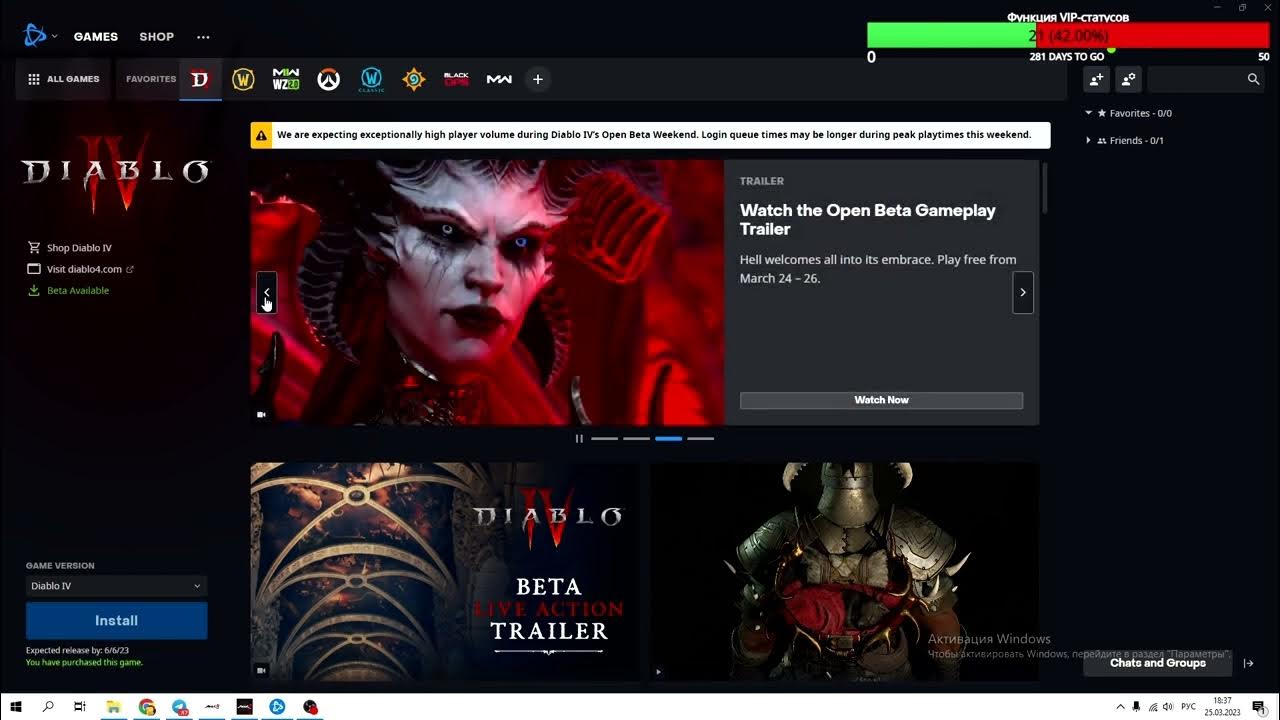Open Google Chrome from taskbar
This screenshot has width=1280, height=720.
147,707
